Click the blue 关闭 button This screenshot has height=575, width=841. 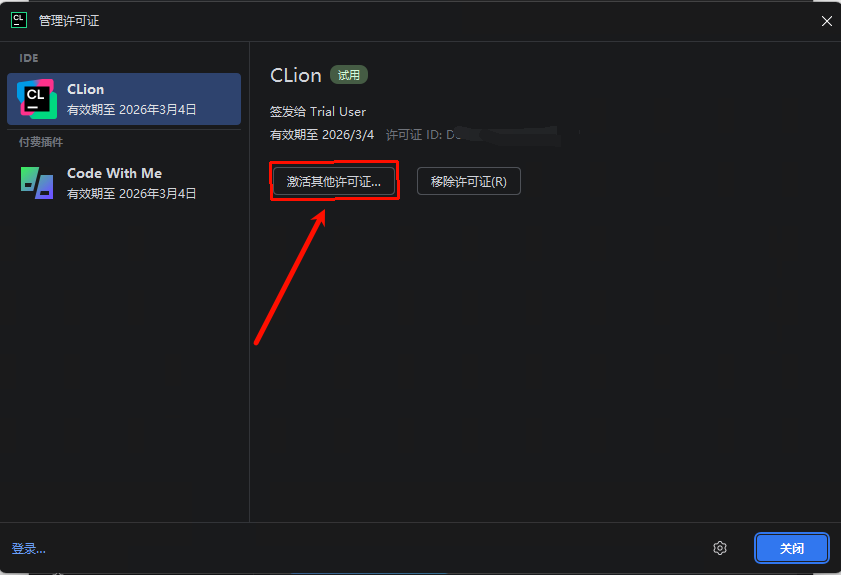[x=792, y=548]
